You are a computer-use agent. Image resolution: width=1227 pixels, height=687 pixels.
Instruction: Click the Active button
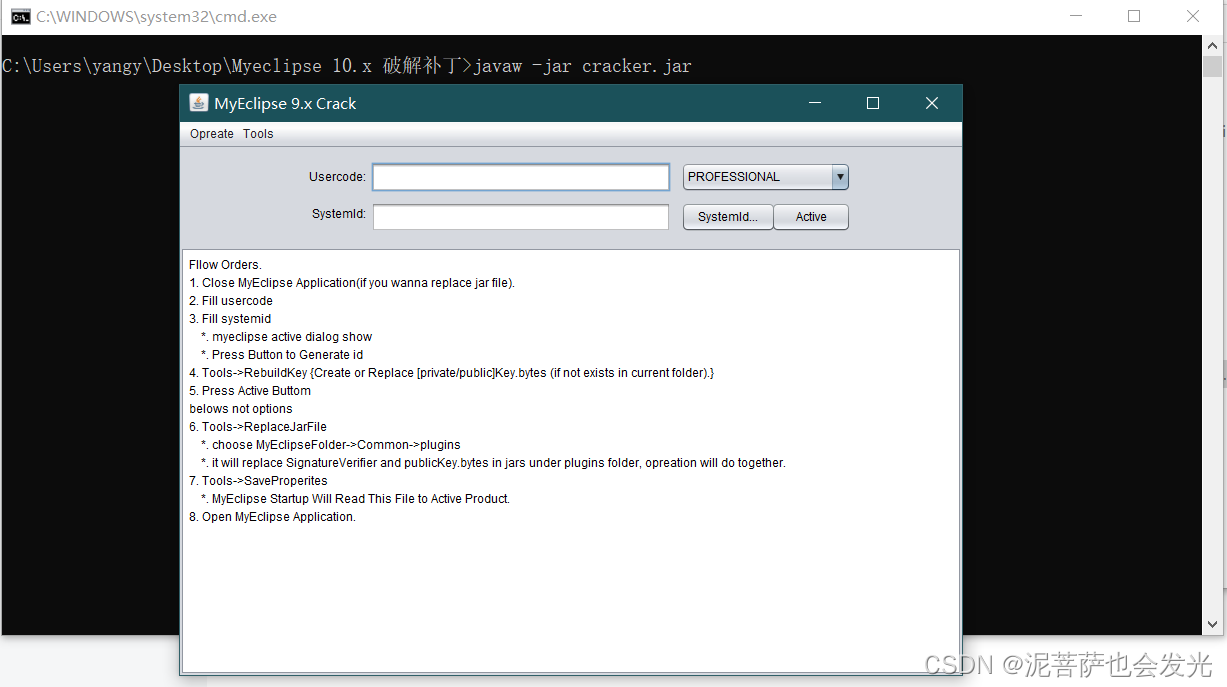[x=811, y=217]
